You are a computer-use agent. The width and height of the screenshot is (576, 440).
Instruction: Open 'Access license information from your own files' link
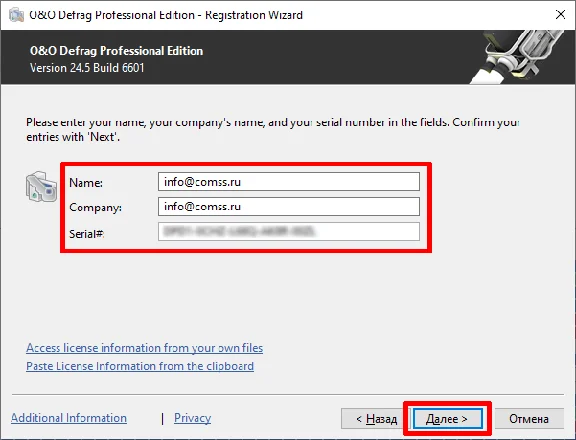144,348
